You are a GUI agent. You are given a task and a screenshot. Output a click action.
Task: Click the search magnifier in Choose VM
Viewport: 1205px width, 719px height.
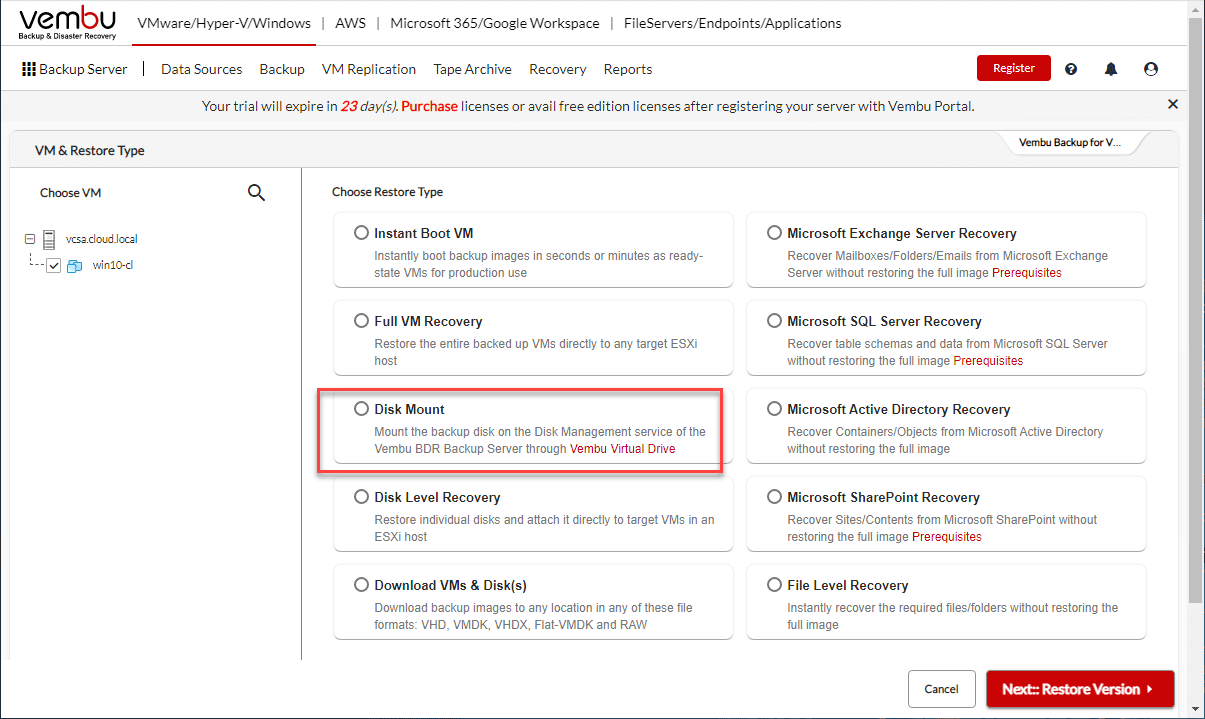tap(256, 193)
